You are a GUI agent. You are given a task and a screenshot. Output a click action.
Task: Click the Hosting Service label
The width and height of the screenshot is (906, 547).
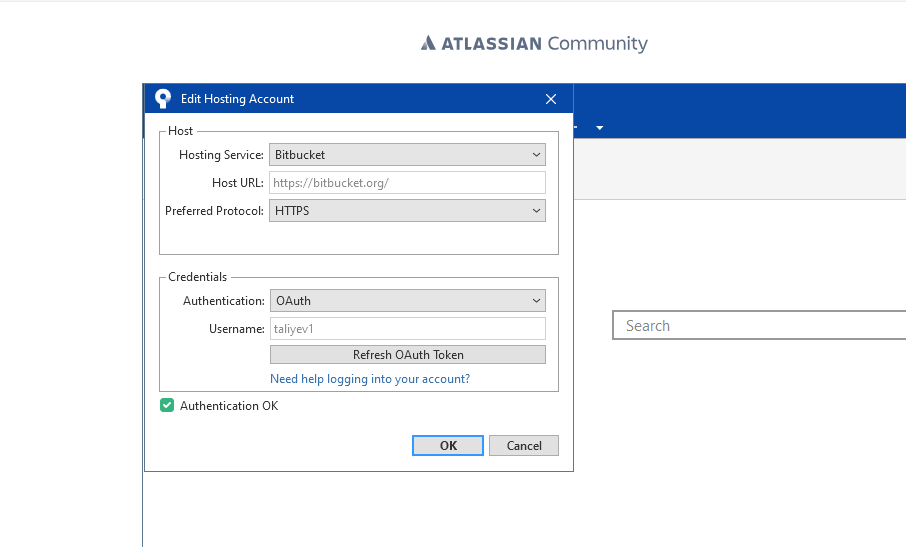click(221, 155)
